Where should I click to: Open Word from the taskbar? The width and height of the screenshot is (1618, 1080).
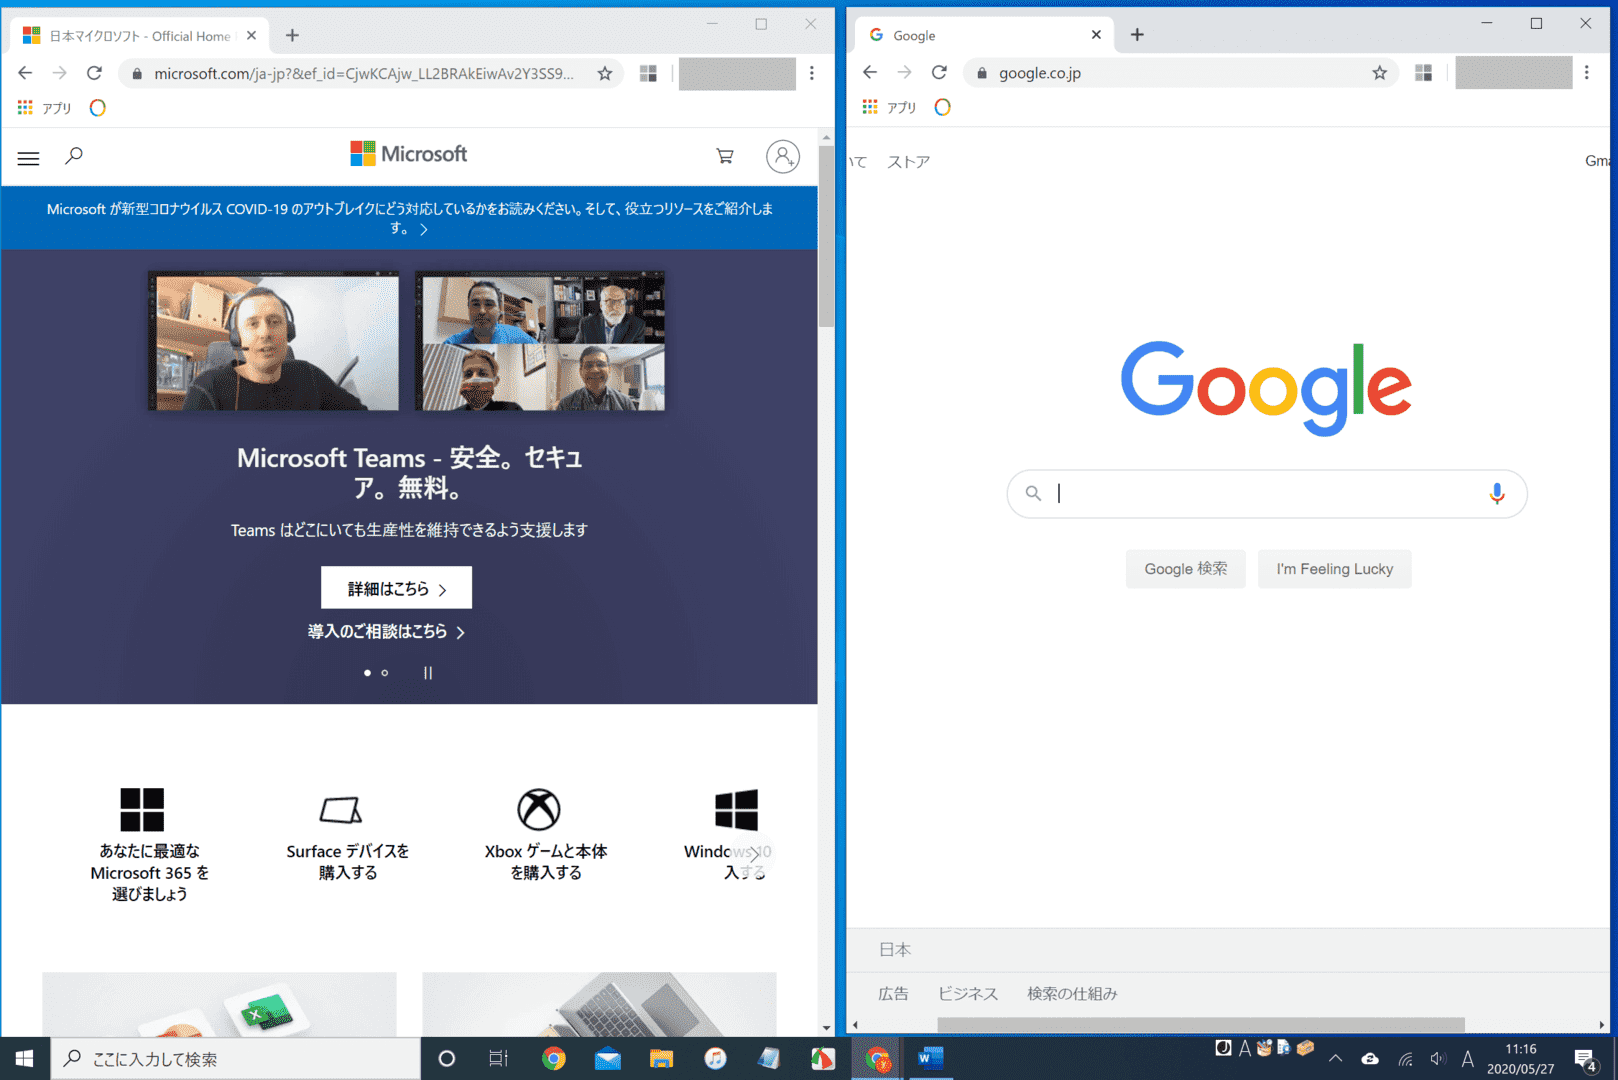930,1058
